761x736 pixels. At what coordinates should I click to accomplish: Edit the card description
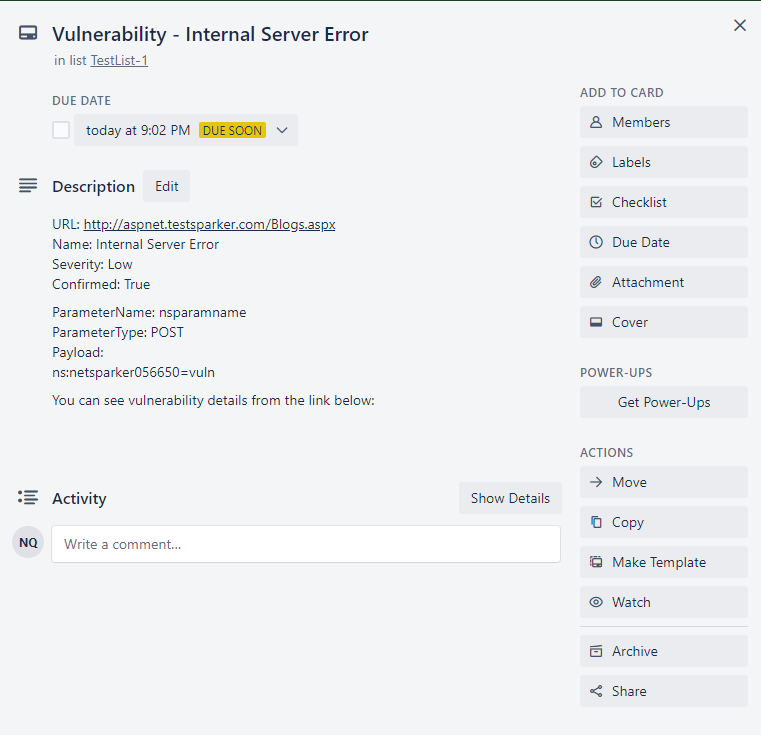coord(166,186)
